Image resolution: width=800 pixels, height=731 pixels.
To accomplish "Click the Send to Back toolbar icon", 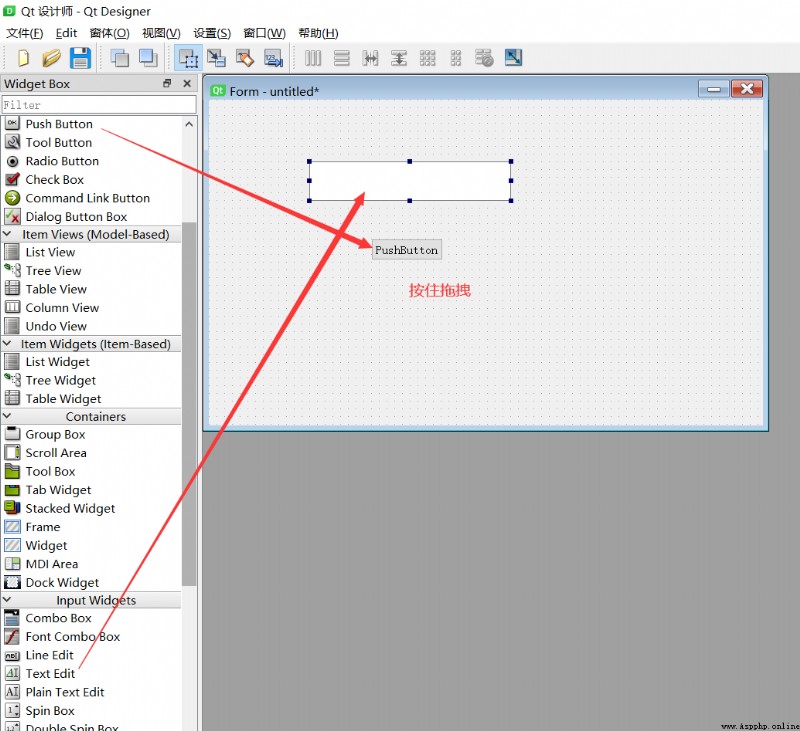I will tap(119, 58).
